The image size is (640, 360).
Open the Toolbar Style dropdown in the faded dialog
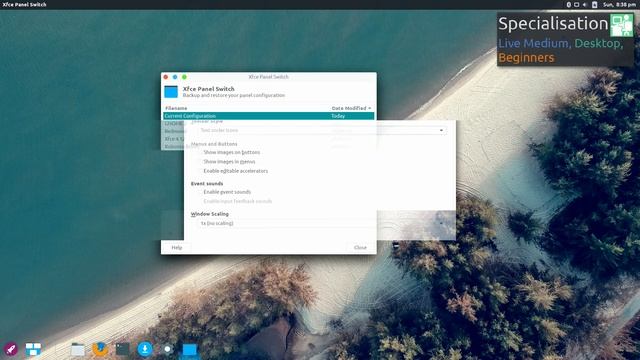322,130
